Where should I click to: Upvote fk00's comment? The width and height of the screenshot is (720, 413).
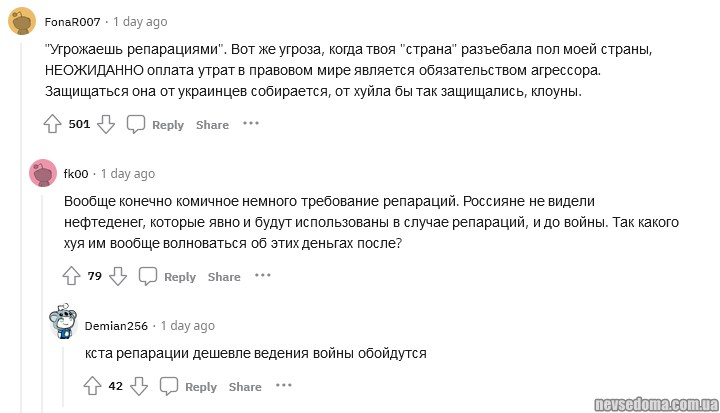[x=72, y=276]
